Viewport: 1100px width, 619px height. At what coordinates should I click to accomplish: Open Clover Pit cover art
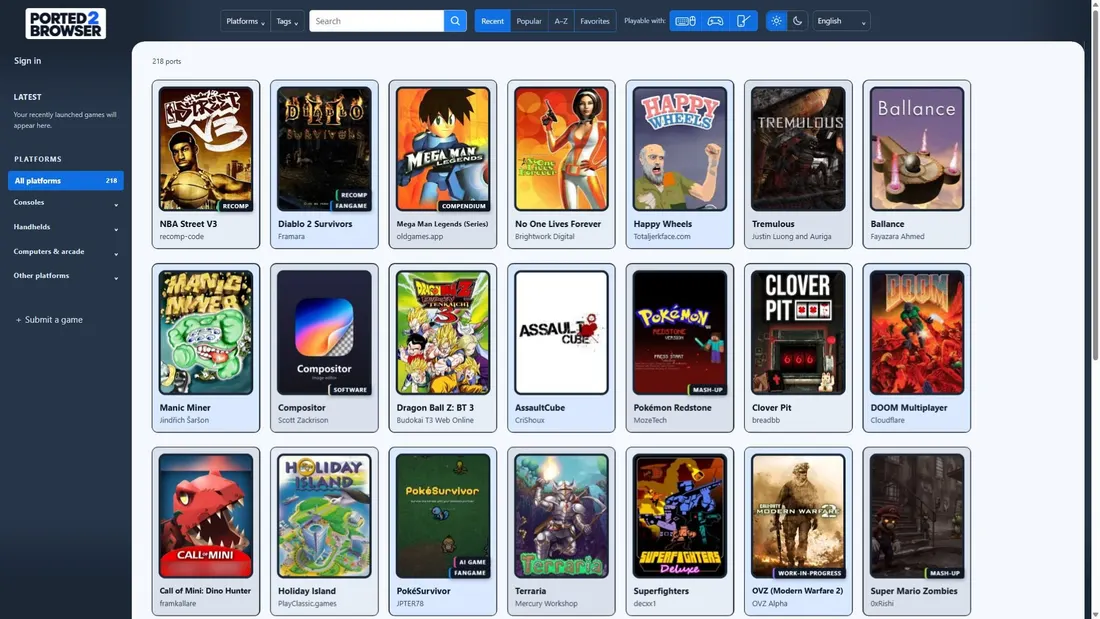pyautogui.click(x=798, y=333)
